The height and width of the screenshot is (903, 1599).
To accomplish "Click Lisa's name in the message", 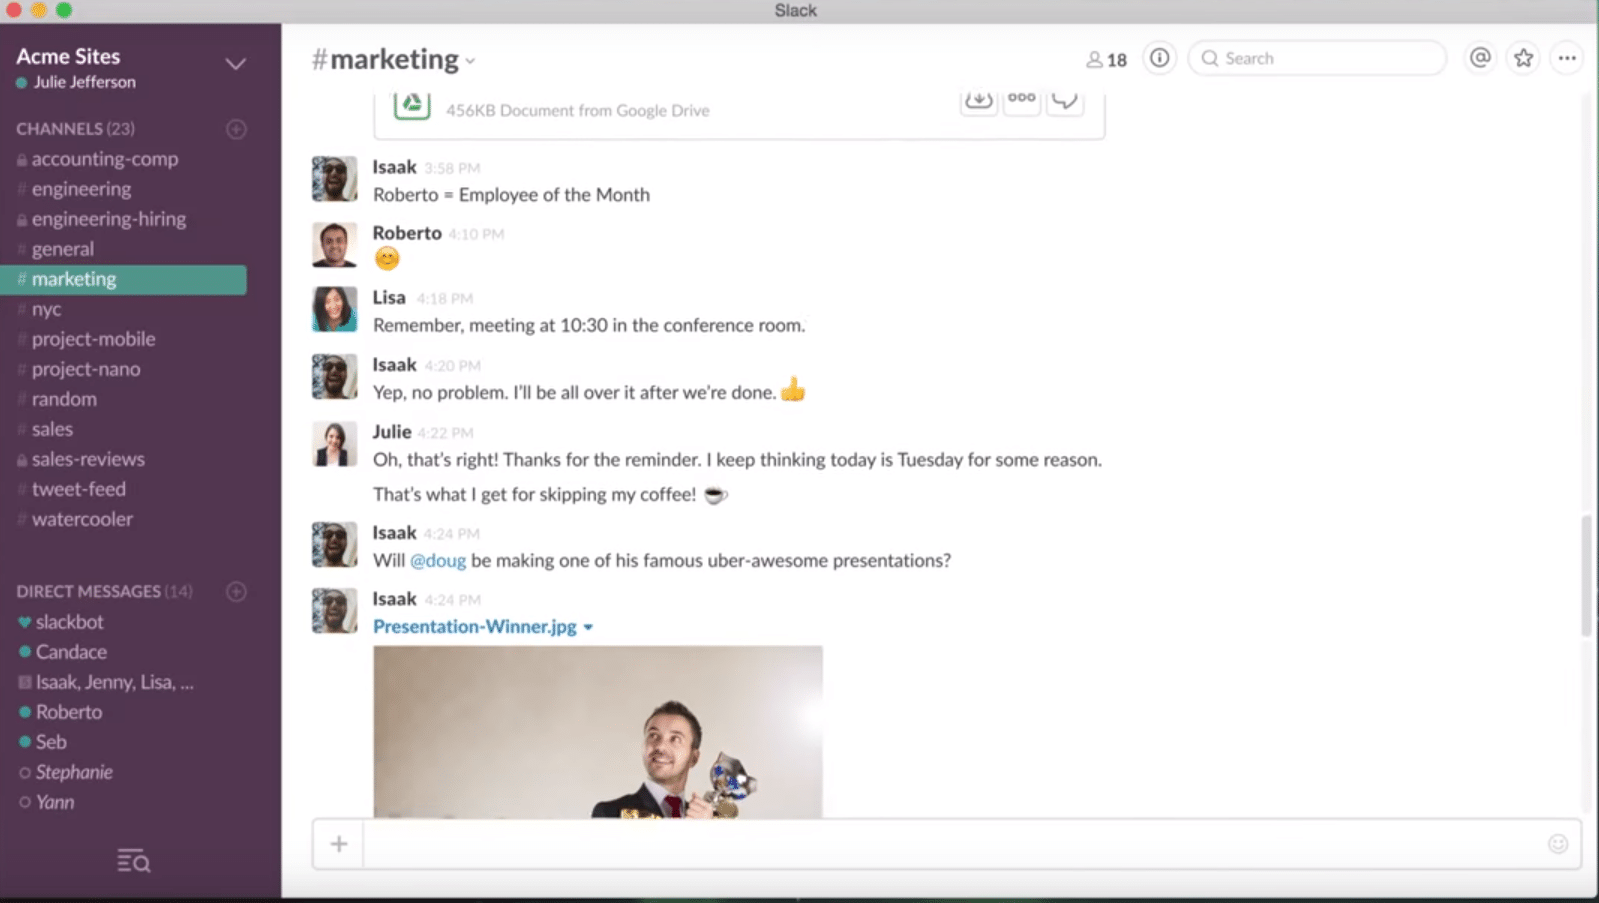I will pos(389,298).
